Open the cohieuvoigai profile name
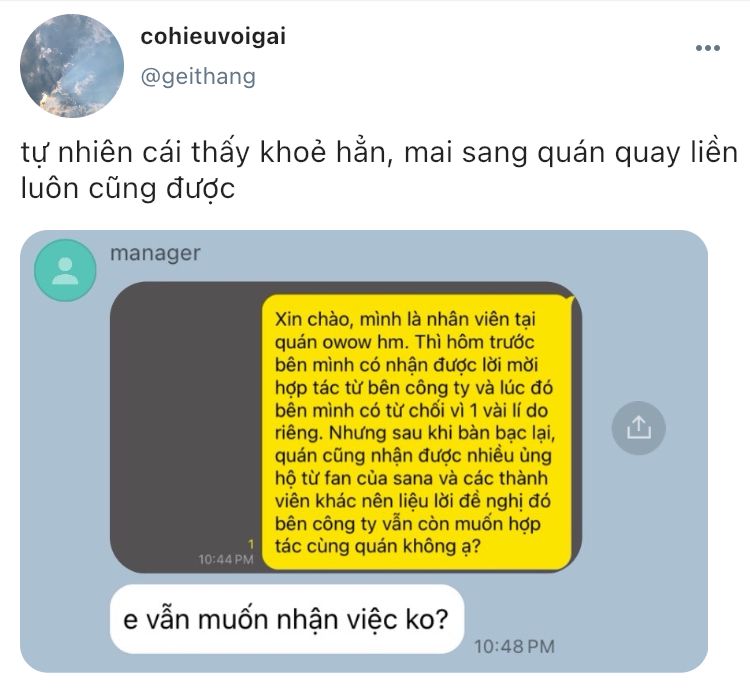 [x=213, y=37]
